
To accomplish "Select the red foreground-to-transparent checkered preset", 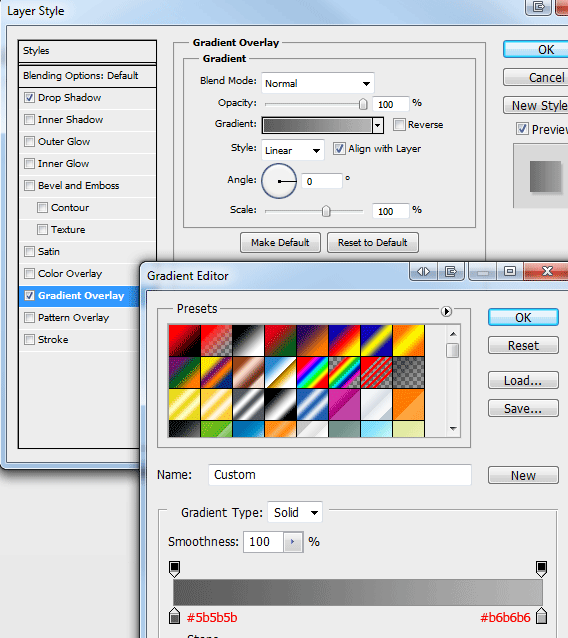I will coord(216,341).
